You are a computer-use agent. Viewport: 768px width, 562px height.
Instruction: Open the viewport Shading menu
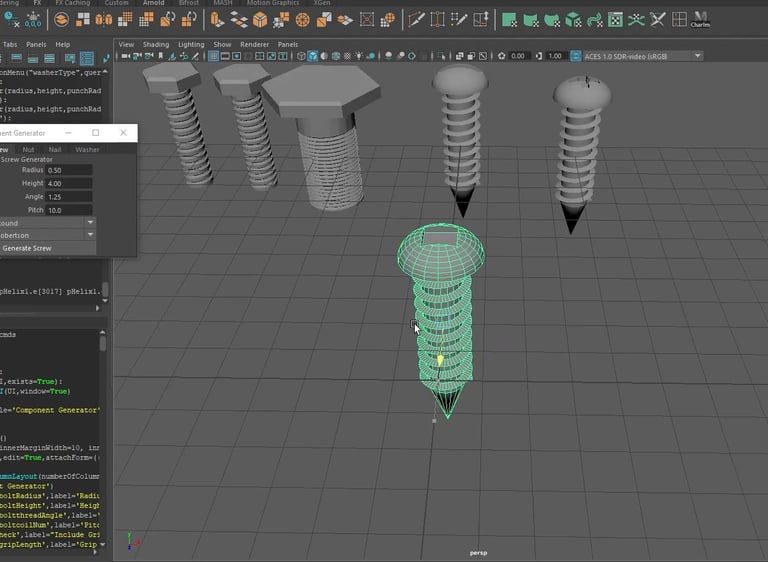click(x=156, y=44)
